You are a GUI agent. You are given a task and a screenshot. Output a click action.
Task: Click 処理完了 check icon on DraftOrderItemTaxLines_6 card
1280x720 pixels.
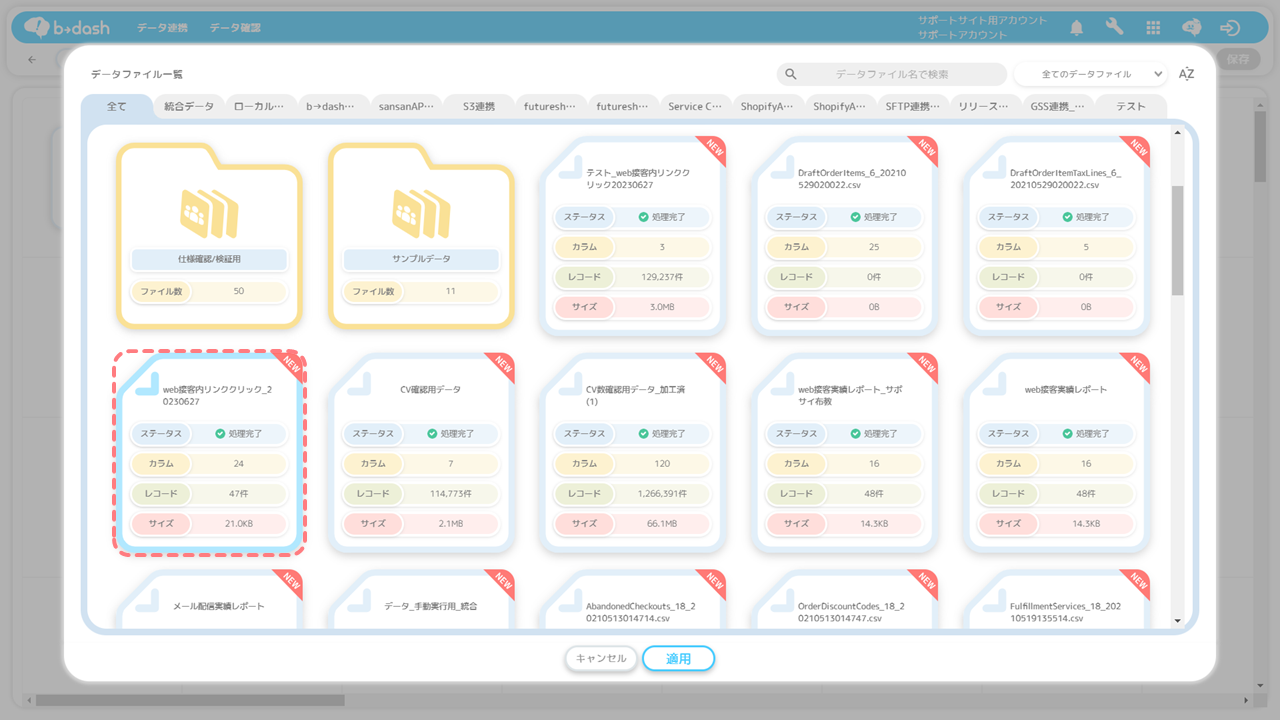coord(1068,217)
